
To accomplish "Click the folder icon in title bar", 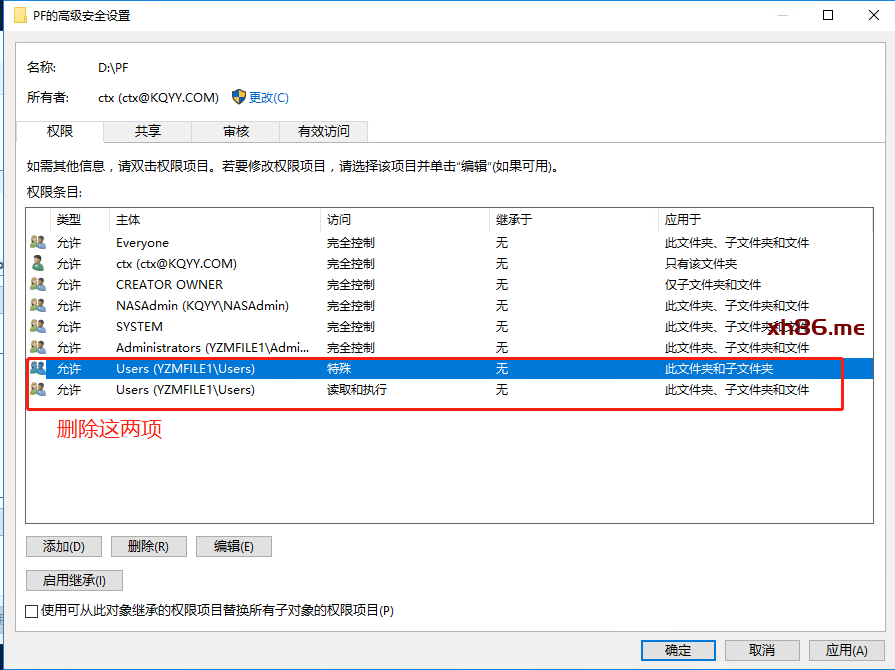I will [x=19, y=15].
